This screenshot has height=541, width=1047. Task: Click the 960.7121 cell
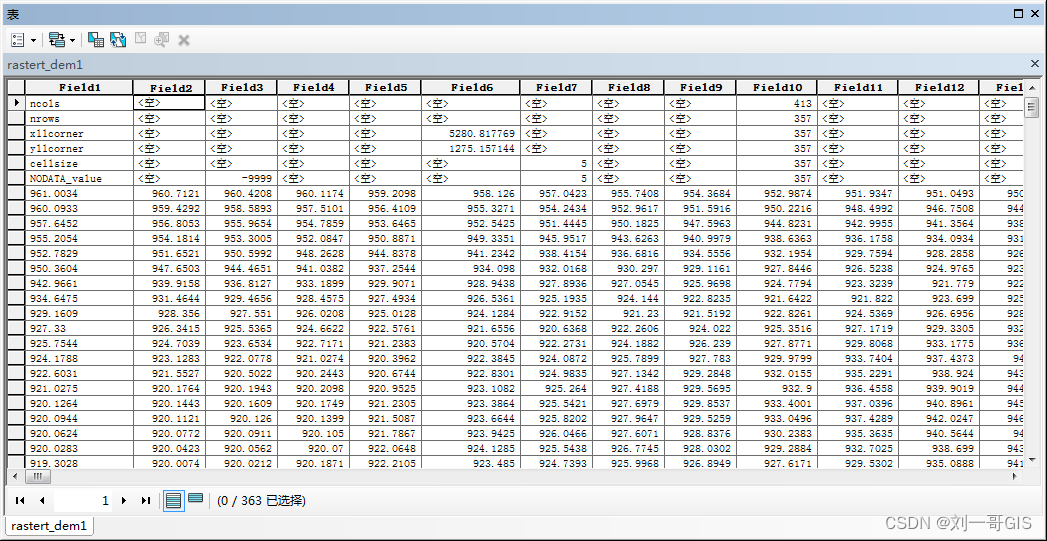(169, 194)
